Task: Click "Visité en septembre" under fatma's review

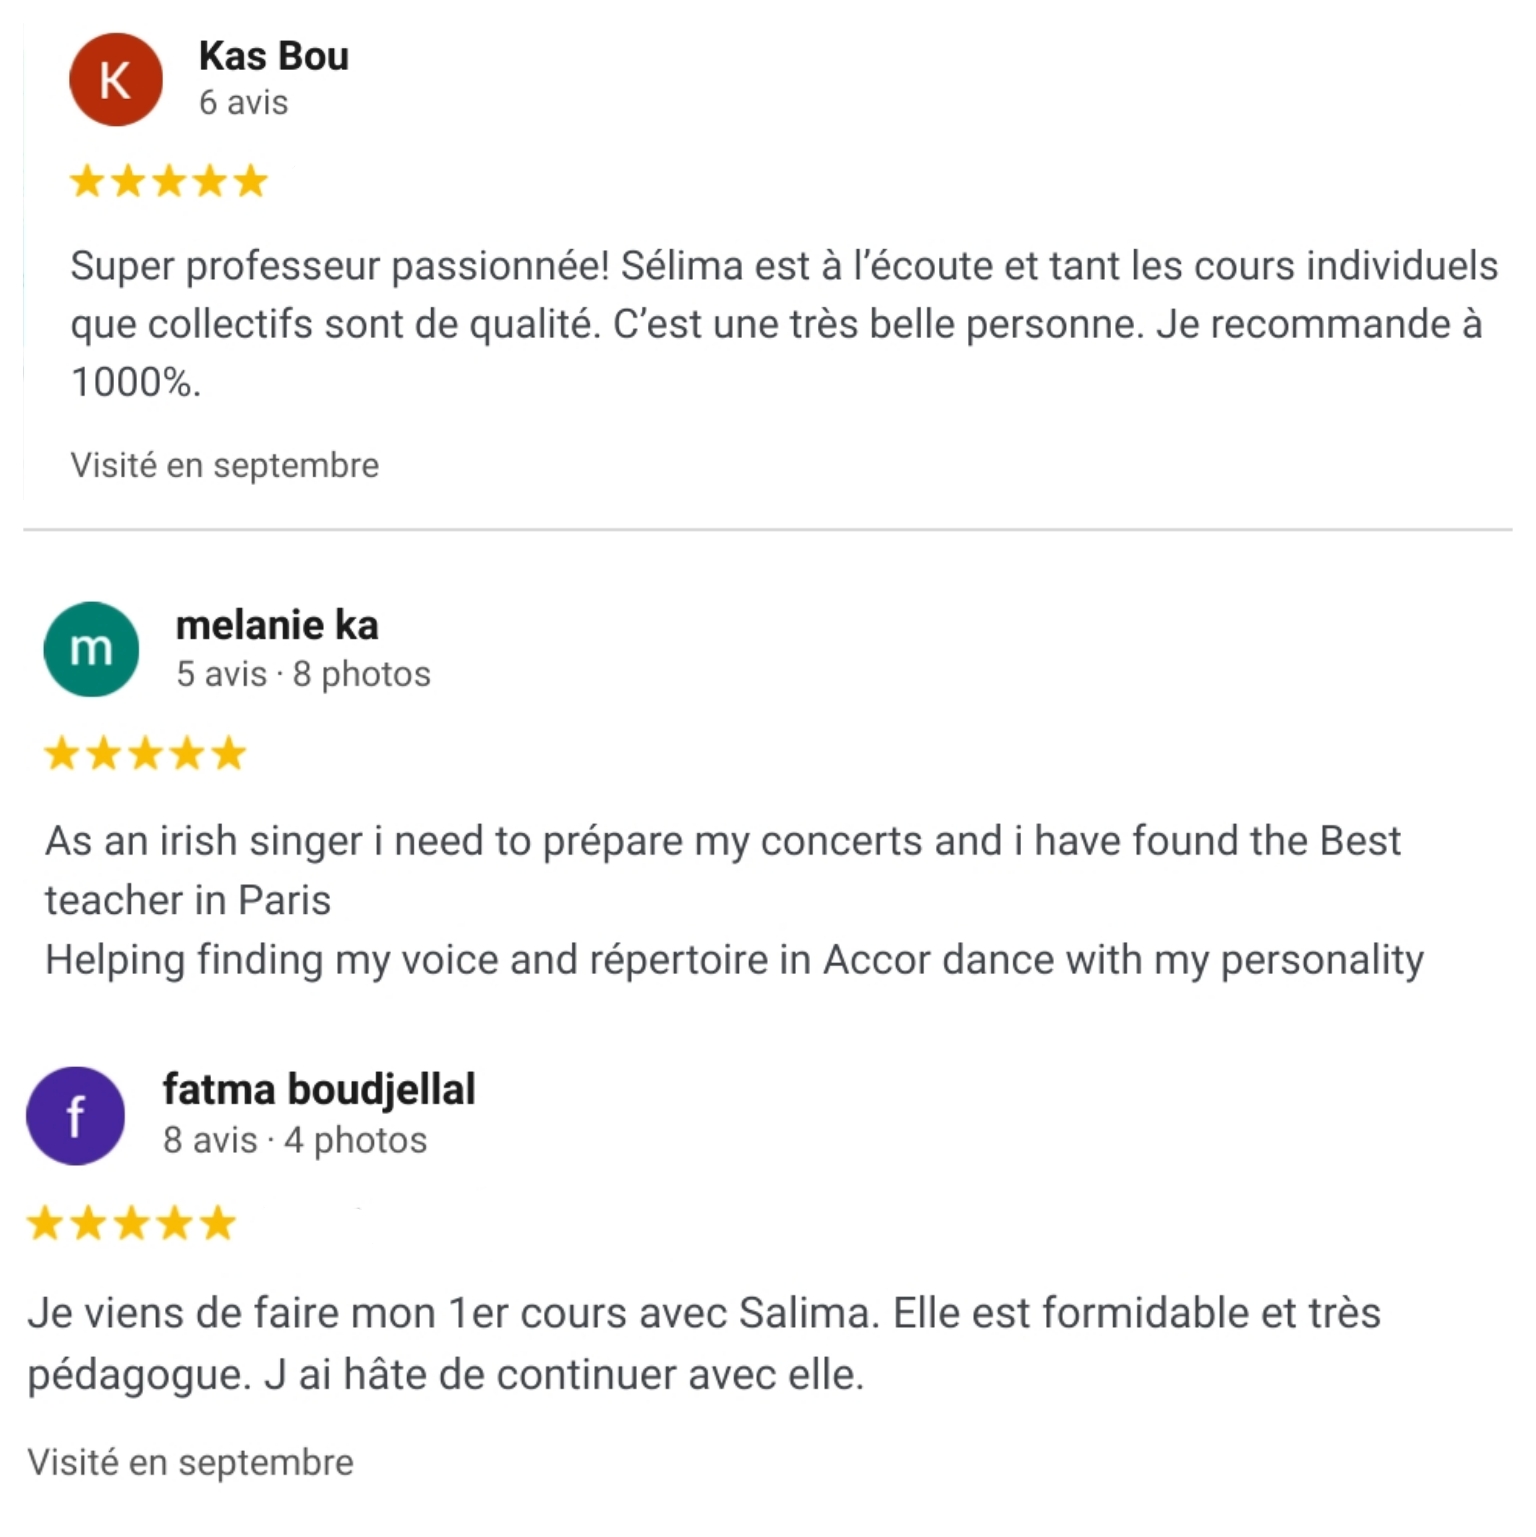Action: coord(191,1462)
